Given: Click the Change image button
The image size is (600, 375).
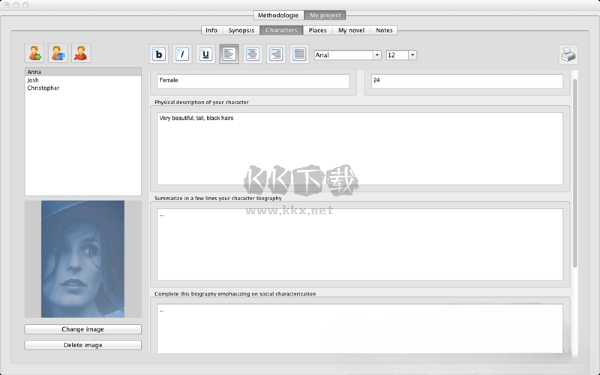Looking at the screenshot, I should (83, 329).
